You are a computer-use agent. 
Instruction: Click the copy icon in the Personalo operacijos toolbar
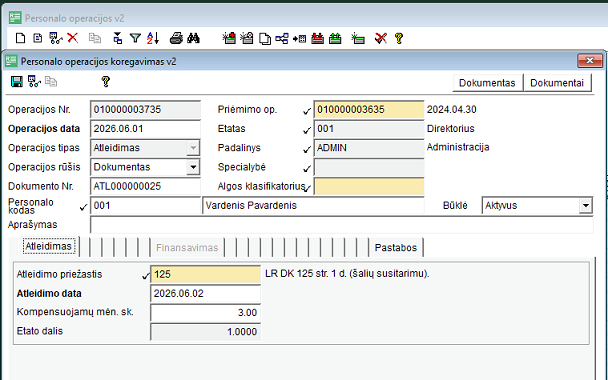(x=95, y=38)
